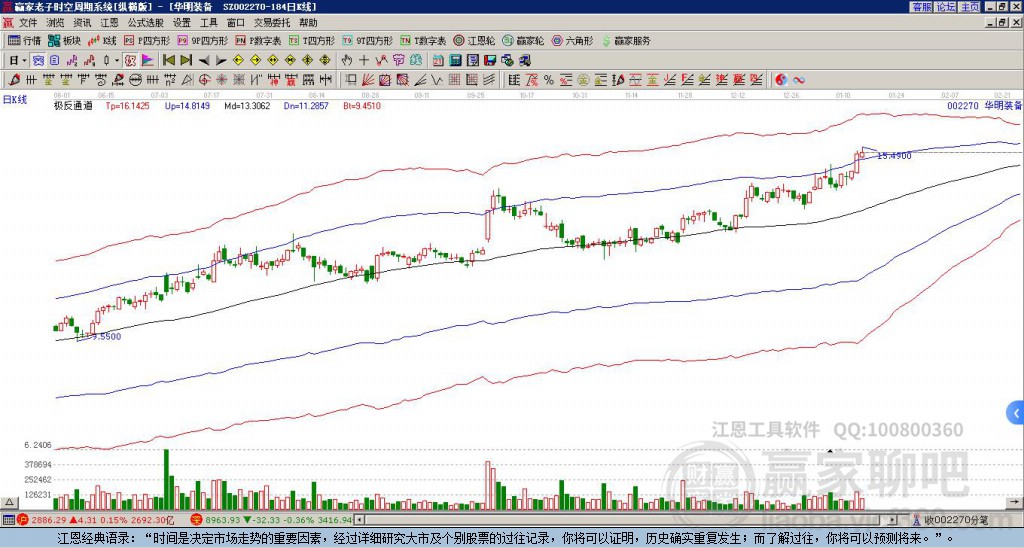Click the yin-yang icon
The height and width of the screenshot is (548, 1024).
(781, 80)
